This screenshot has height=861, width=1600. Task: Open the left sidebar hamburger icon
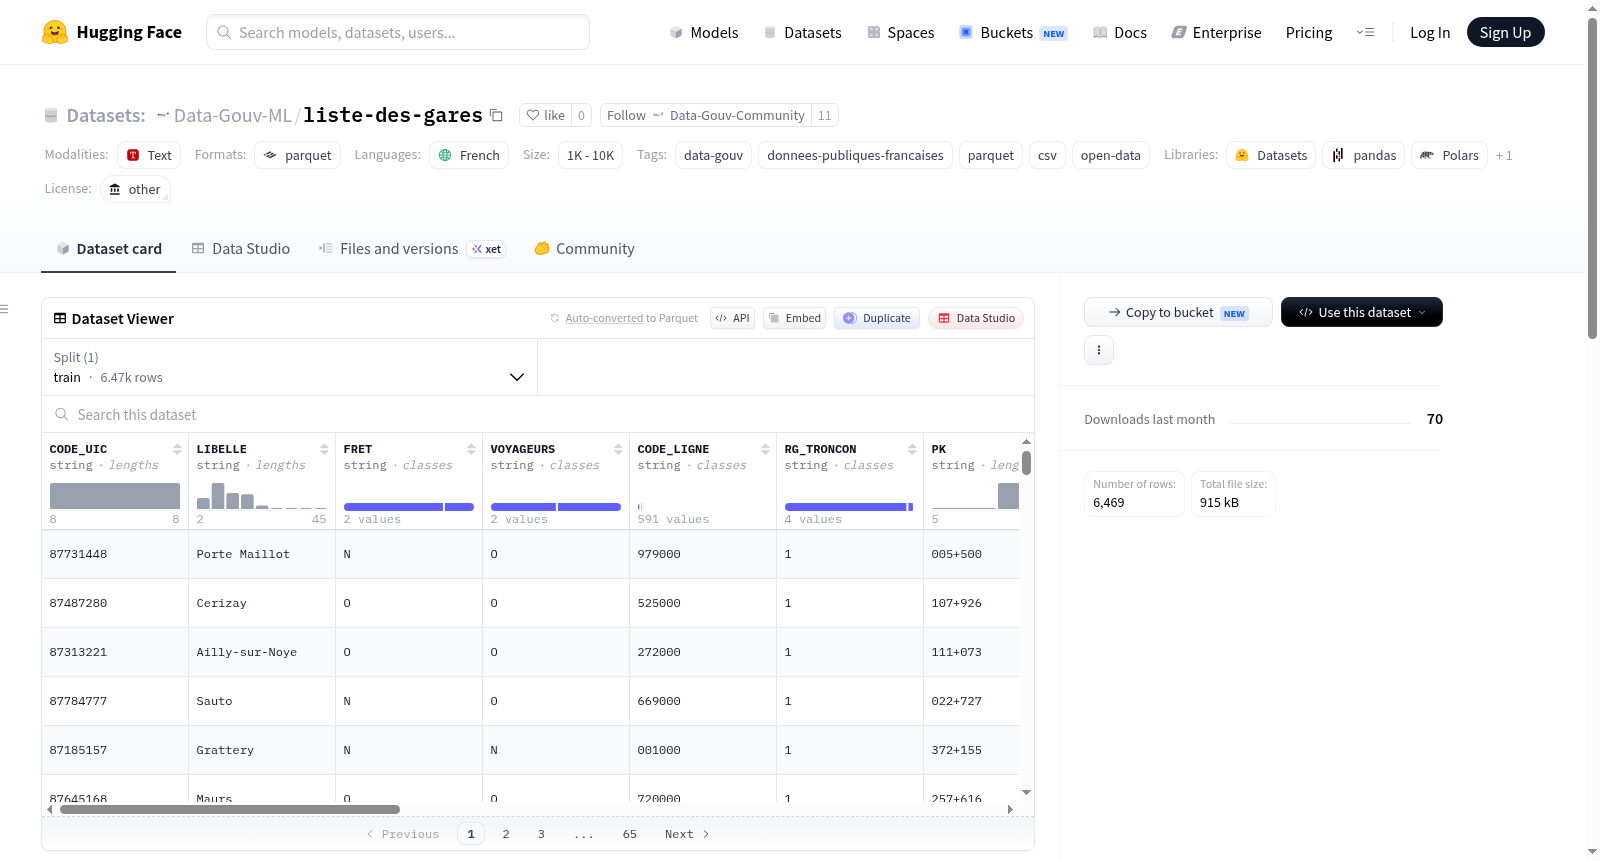[4, 309]
